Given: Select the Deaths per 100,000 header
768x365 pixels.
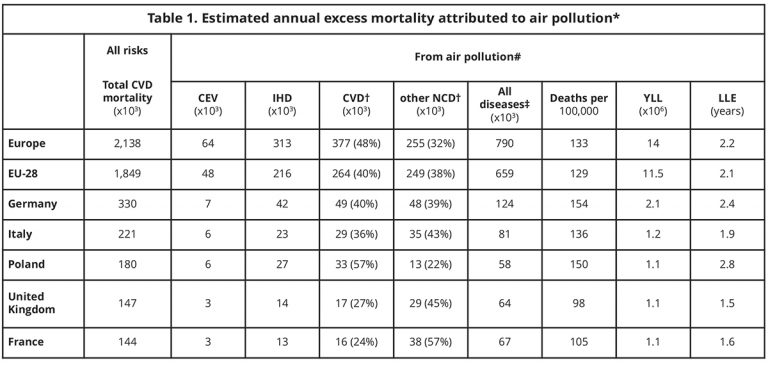Looking at the screenshot, I should [x=579, y=104].
